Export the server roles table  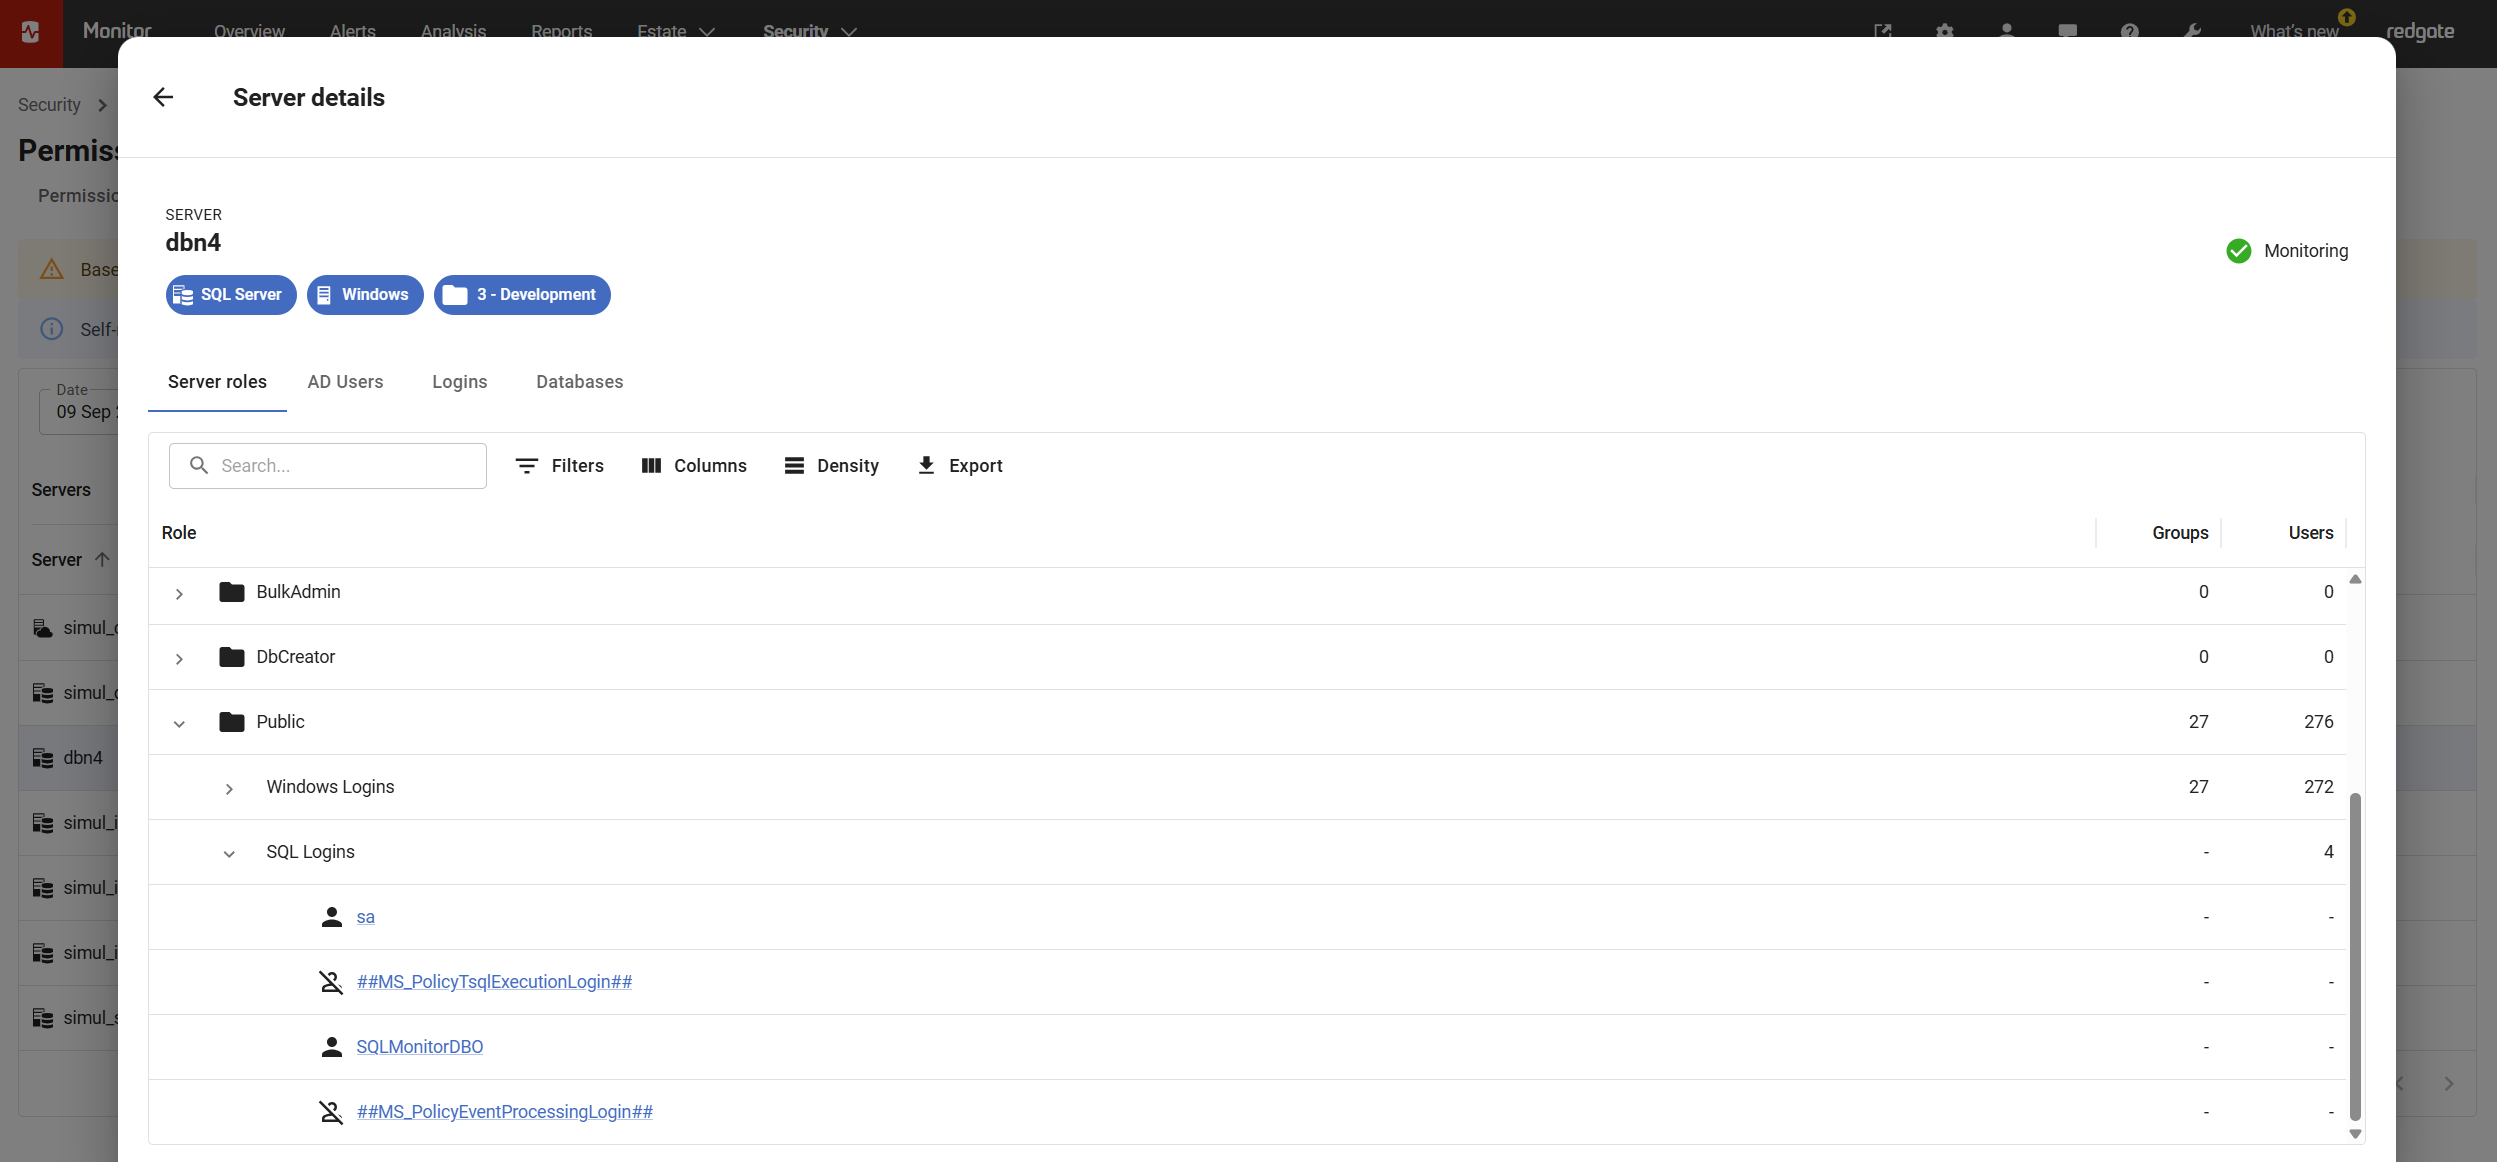(960, 466)
